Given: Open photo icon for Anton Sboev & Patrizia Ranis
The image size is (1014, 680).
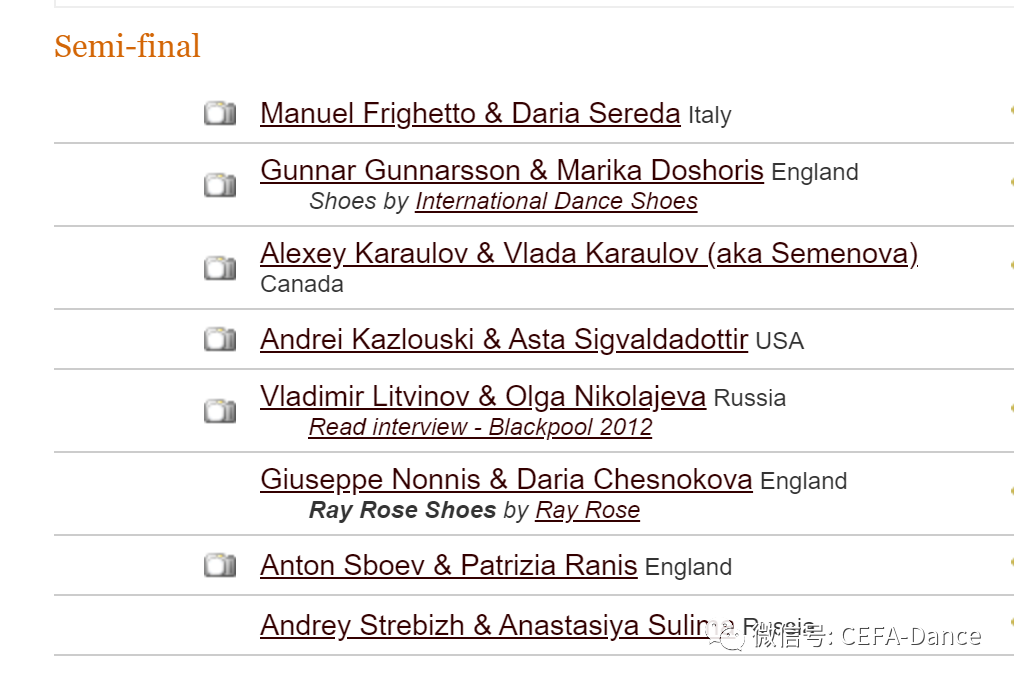Looking at the screenshot, I should (x=220, y=566).
